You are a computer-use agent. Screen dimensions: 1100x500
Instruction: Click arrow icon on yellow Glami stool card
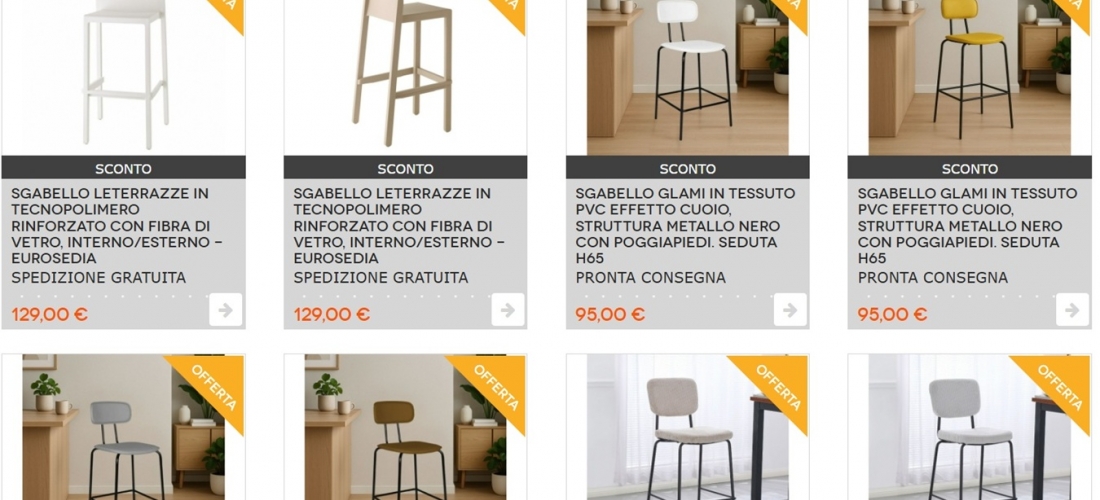click(1072, 310)
